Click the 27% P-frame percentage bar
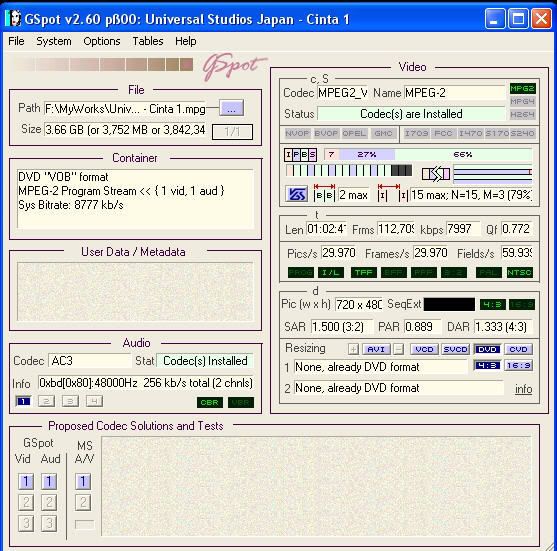This screenshot has height=551, width=557. click(x=367, y=155)
